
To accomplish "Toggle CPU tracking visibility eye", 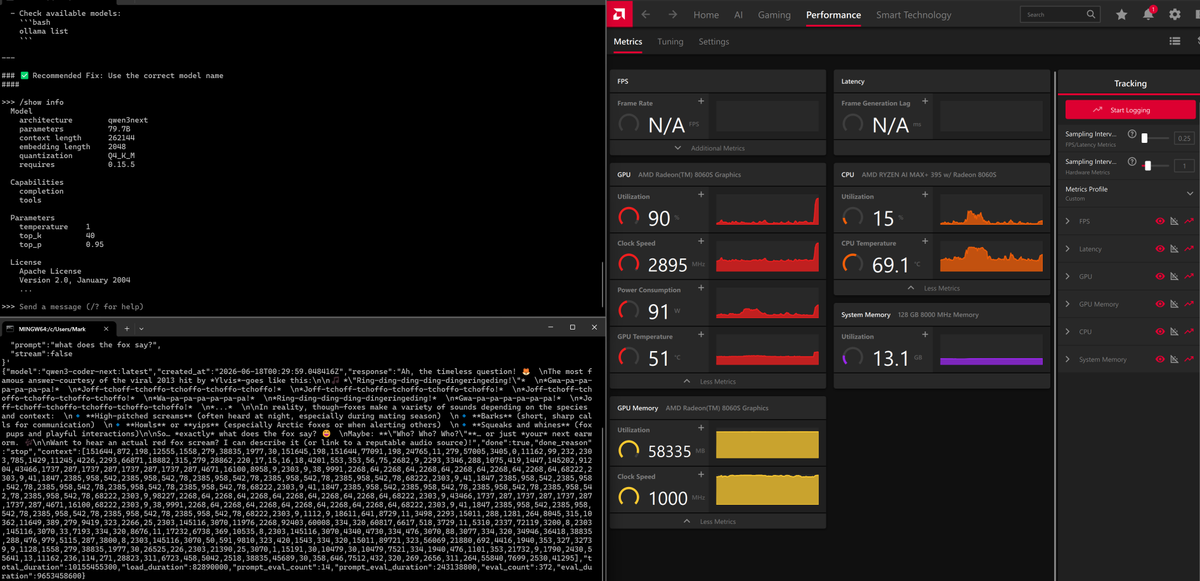I will (1160, 331).
